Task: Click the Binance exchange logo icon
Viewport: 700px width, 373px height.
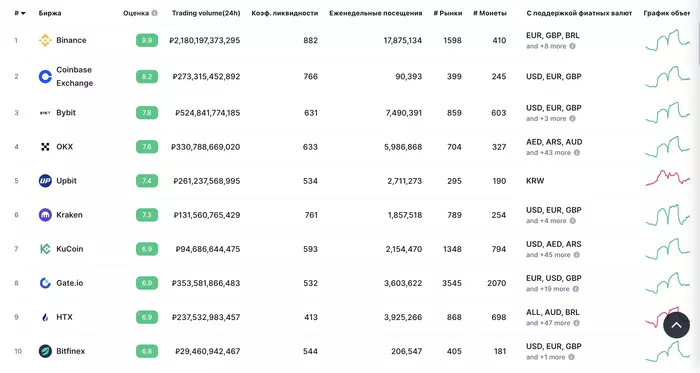Action: pos(45,40)
